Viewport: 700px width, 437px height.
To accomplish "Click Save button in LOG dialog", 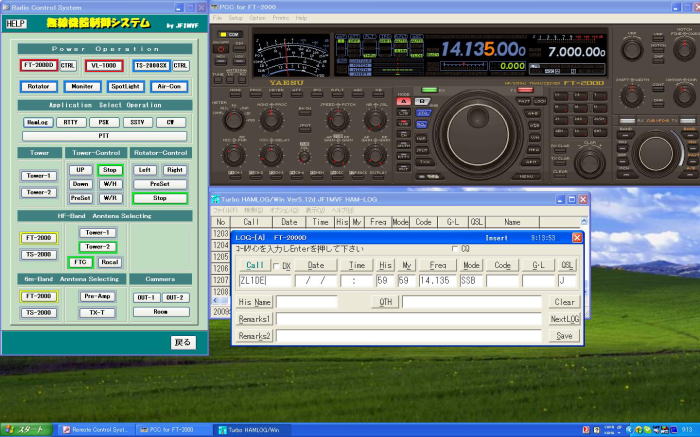I will coord(564,336).
